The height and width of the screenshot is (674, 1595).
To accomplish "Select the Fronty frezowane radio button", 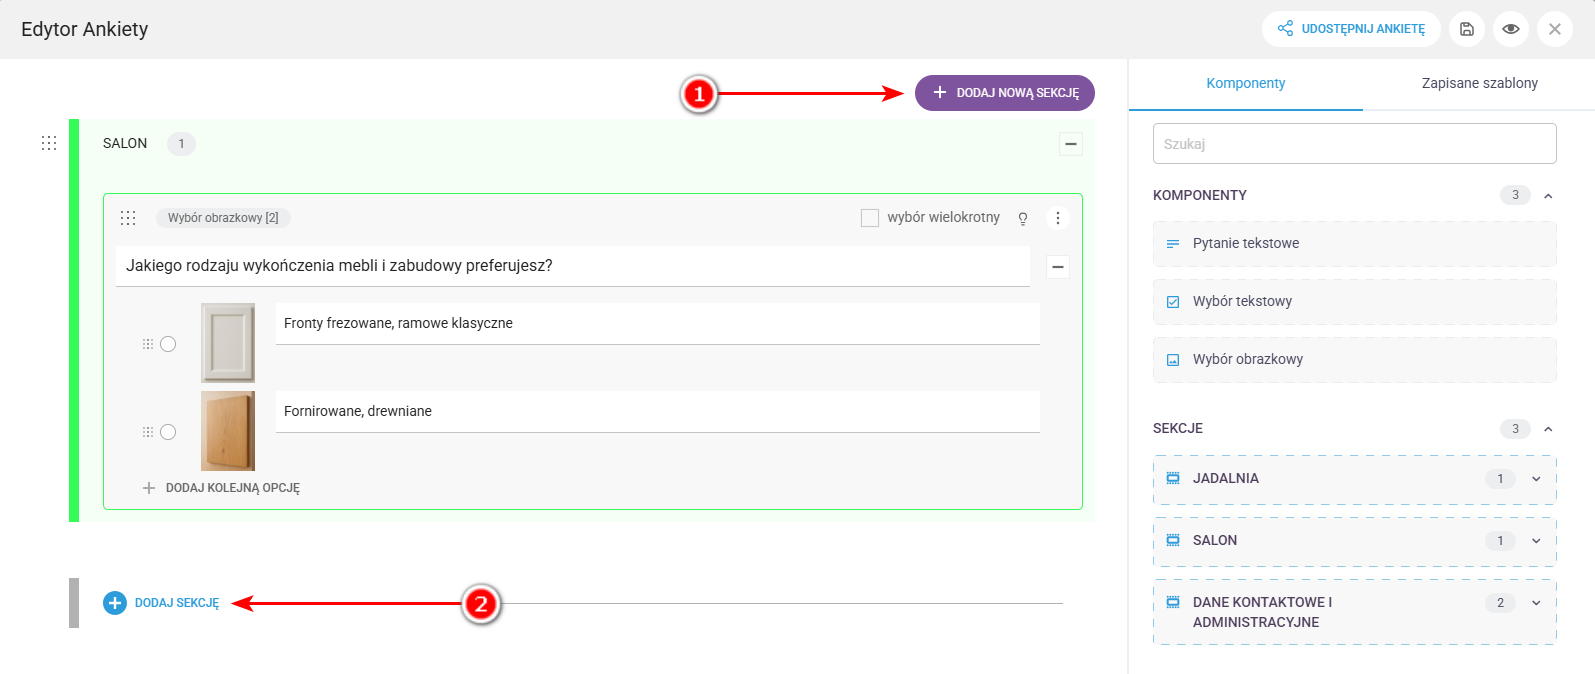I will [x=168, y=344].
